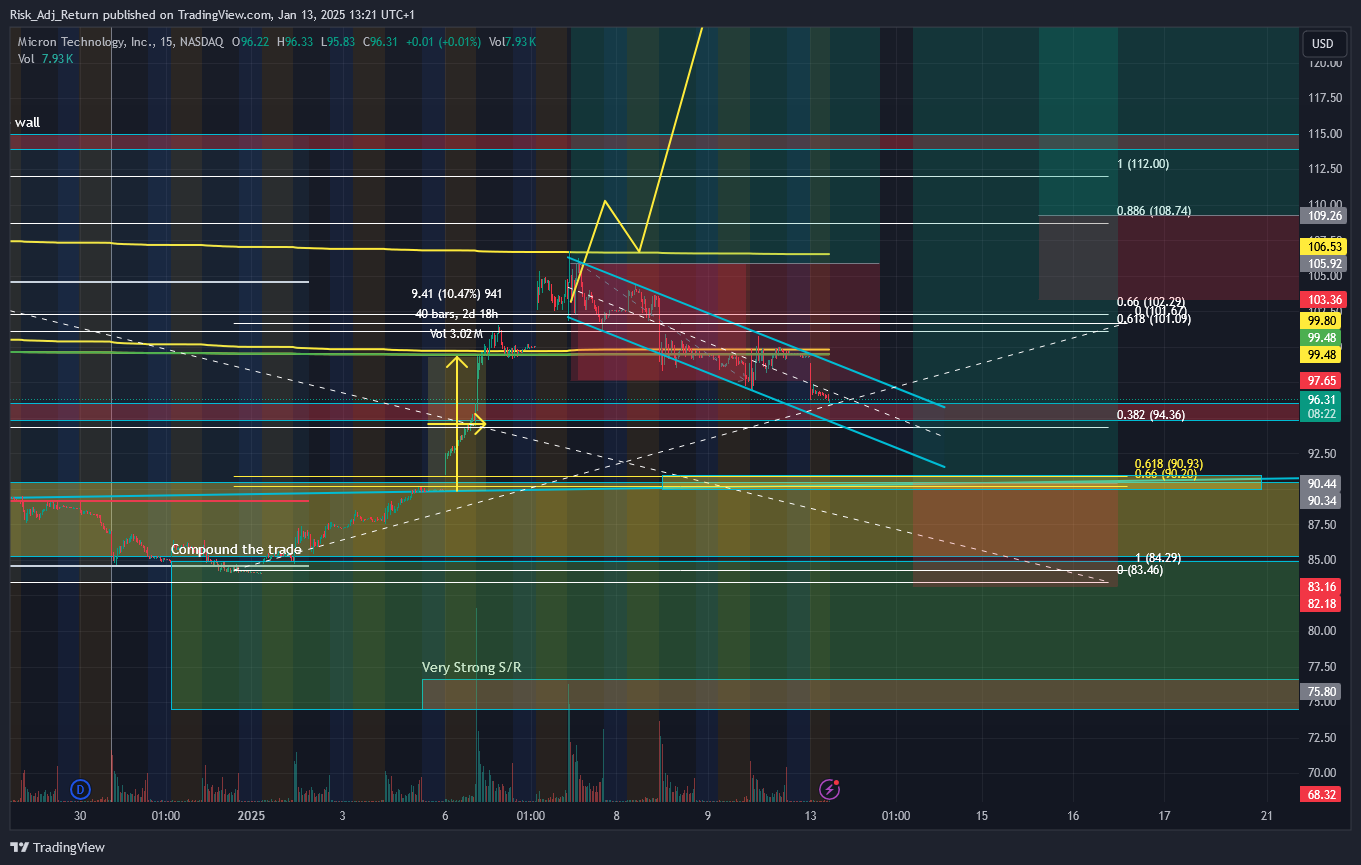Select the 'Very Strong S/R' annotation
The height and width of the screenshot is (865, 1361).
471,667
